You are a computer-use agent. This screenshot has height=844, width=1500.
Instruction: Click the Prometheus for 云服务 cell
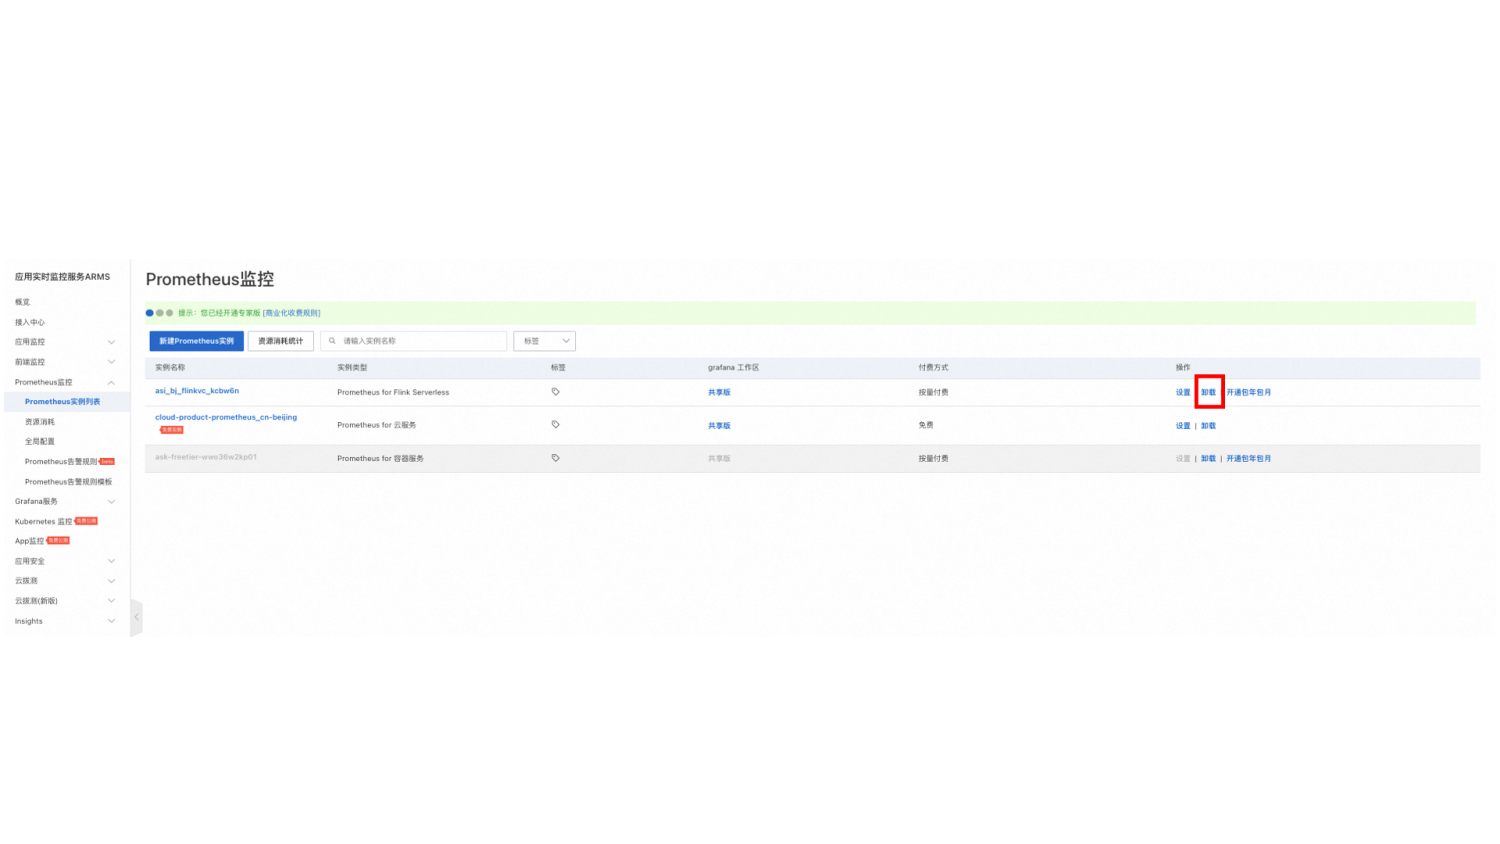point(377,425)
